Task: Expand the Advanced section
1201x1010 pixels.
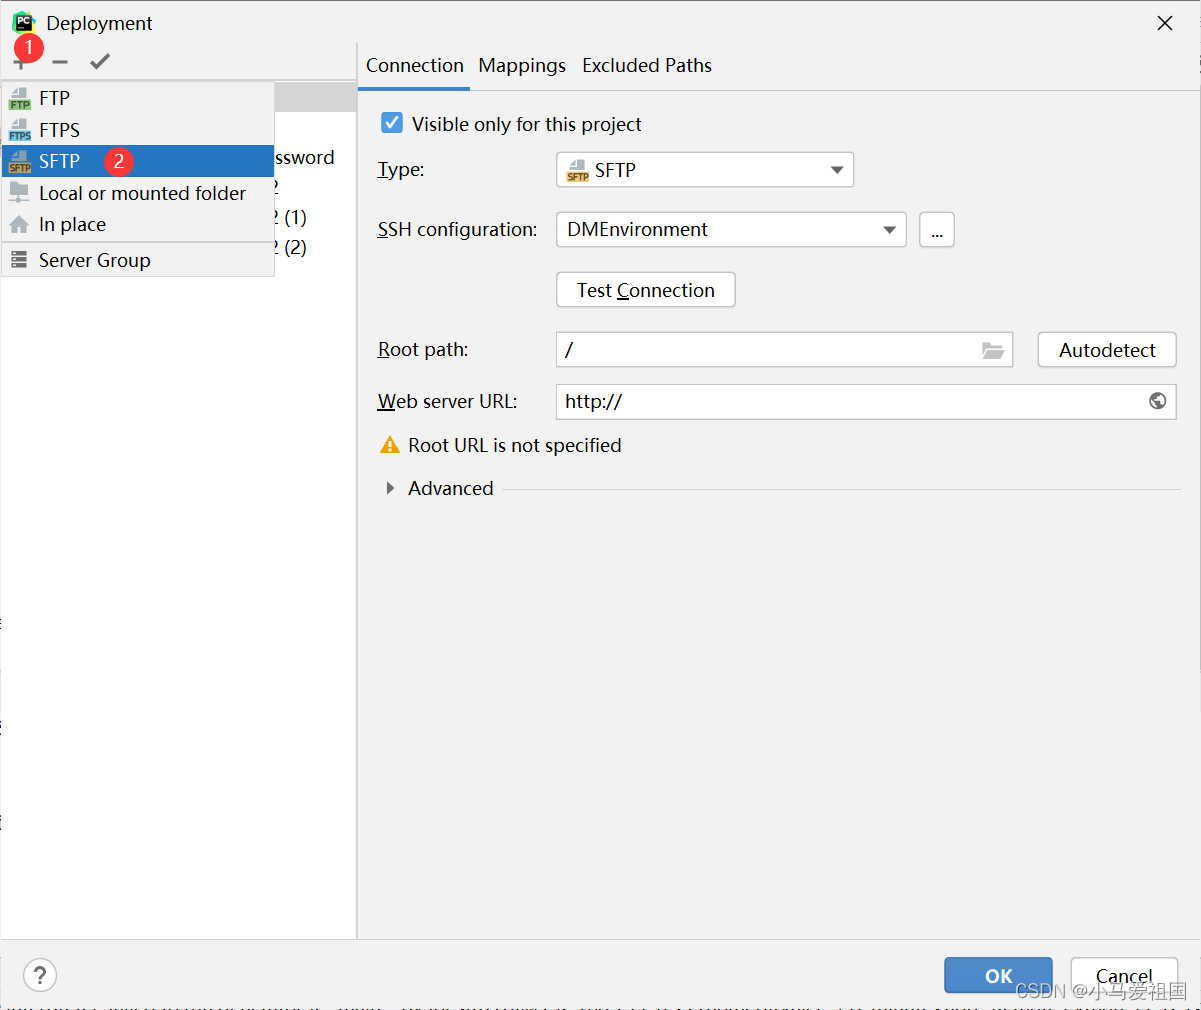Action: click(x=390, y=488)
